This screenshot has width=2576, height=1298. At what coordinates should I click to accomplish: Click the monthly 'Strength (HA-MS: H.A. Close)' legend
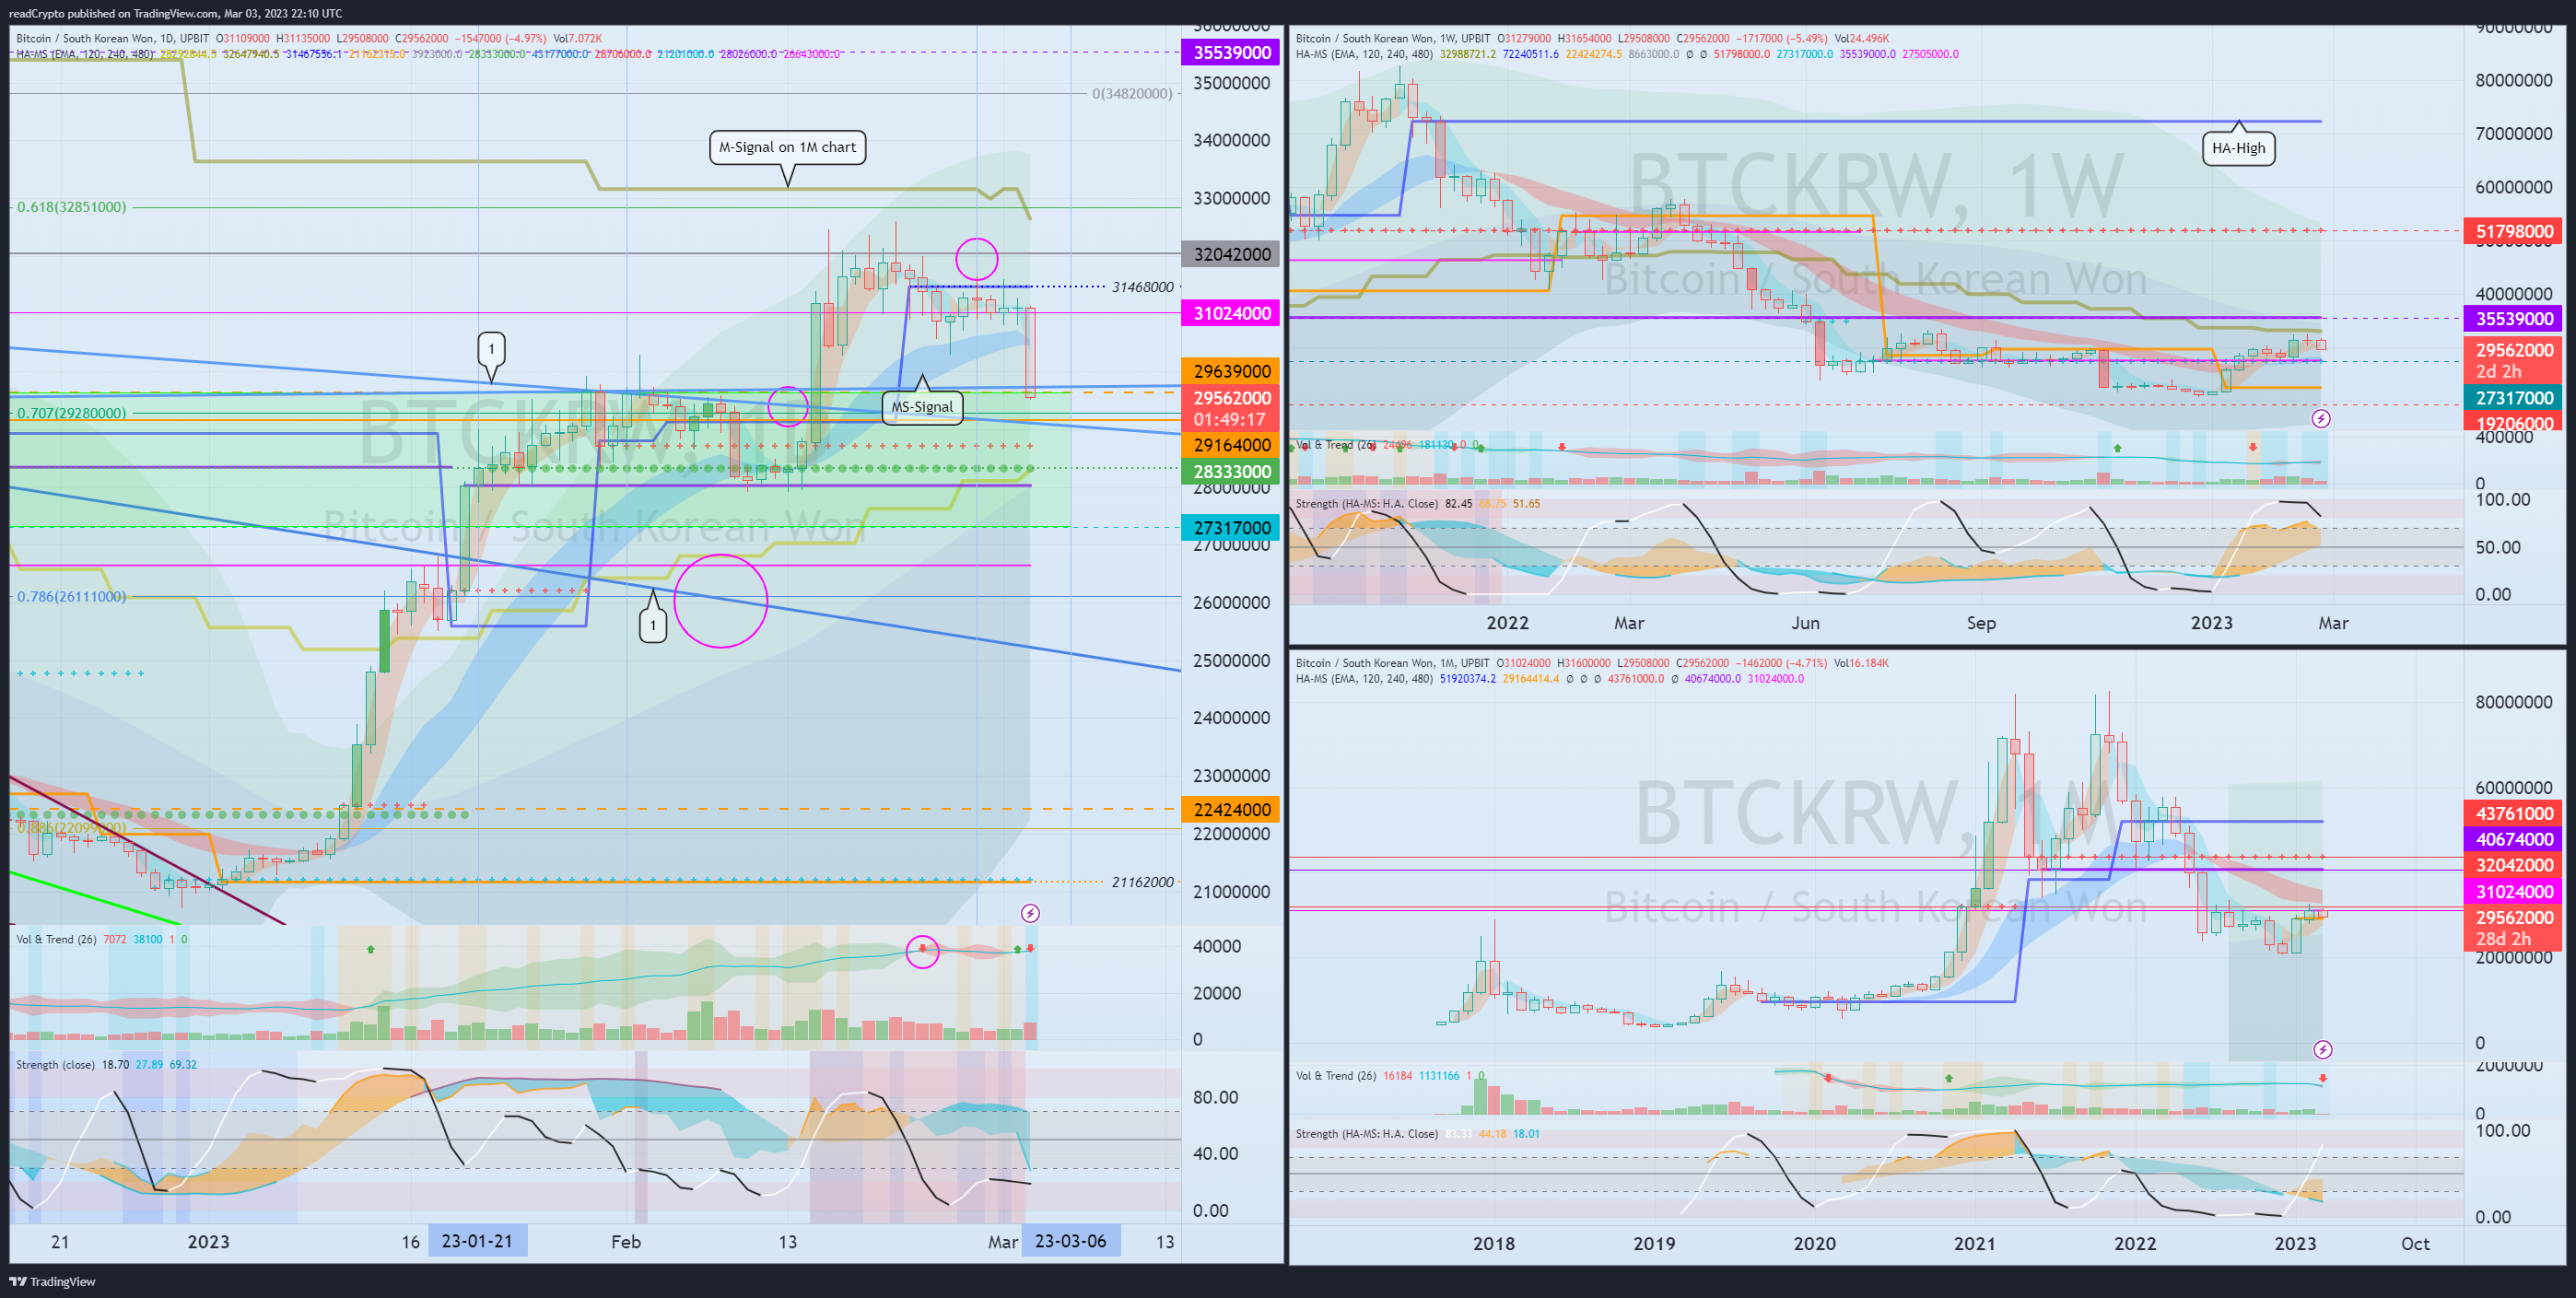click(1367, 1134)
